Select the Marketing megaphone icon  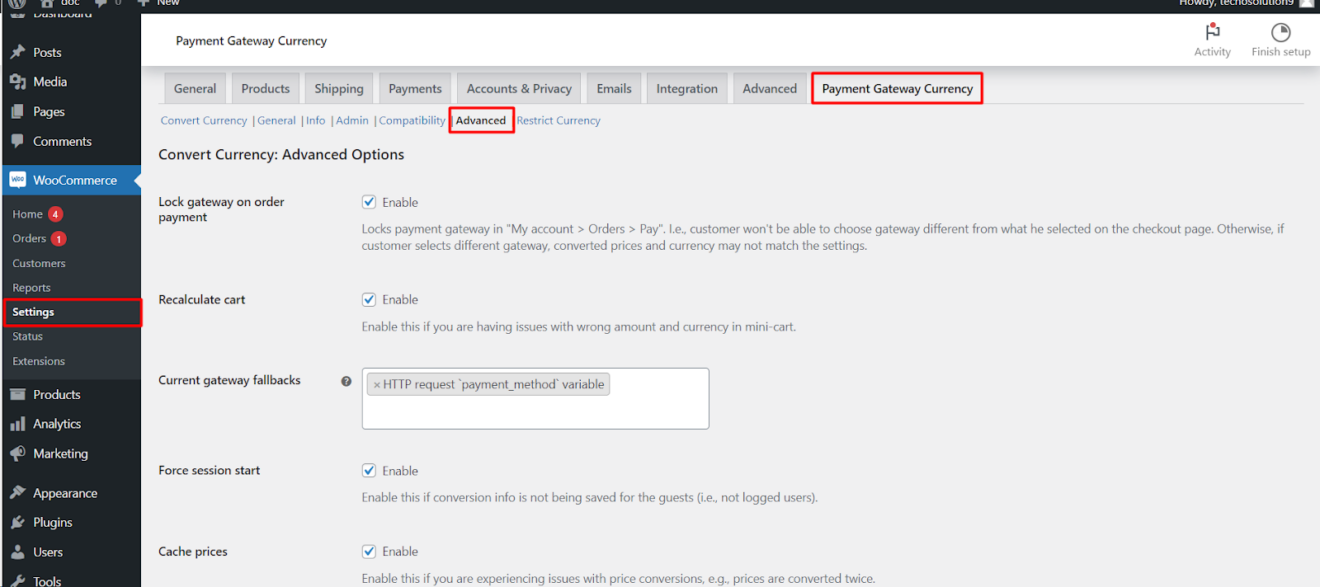(16, 453)
